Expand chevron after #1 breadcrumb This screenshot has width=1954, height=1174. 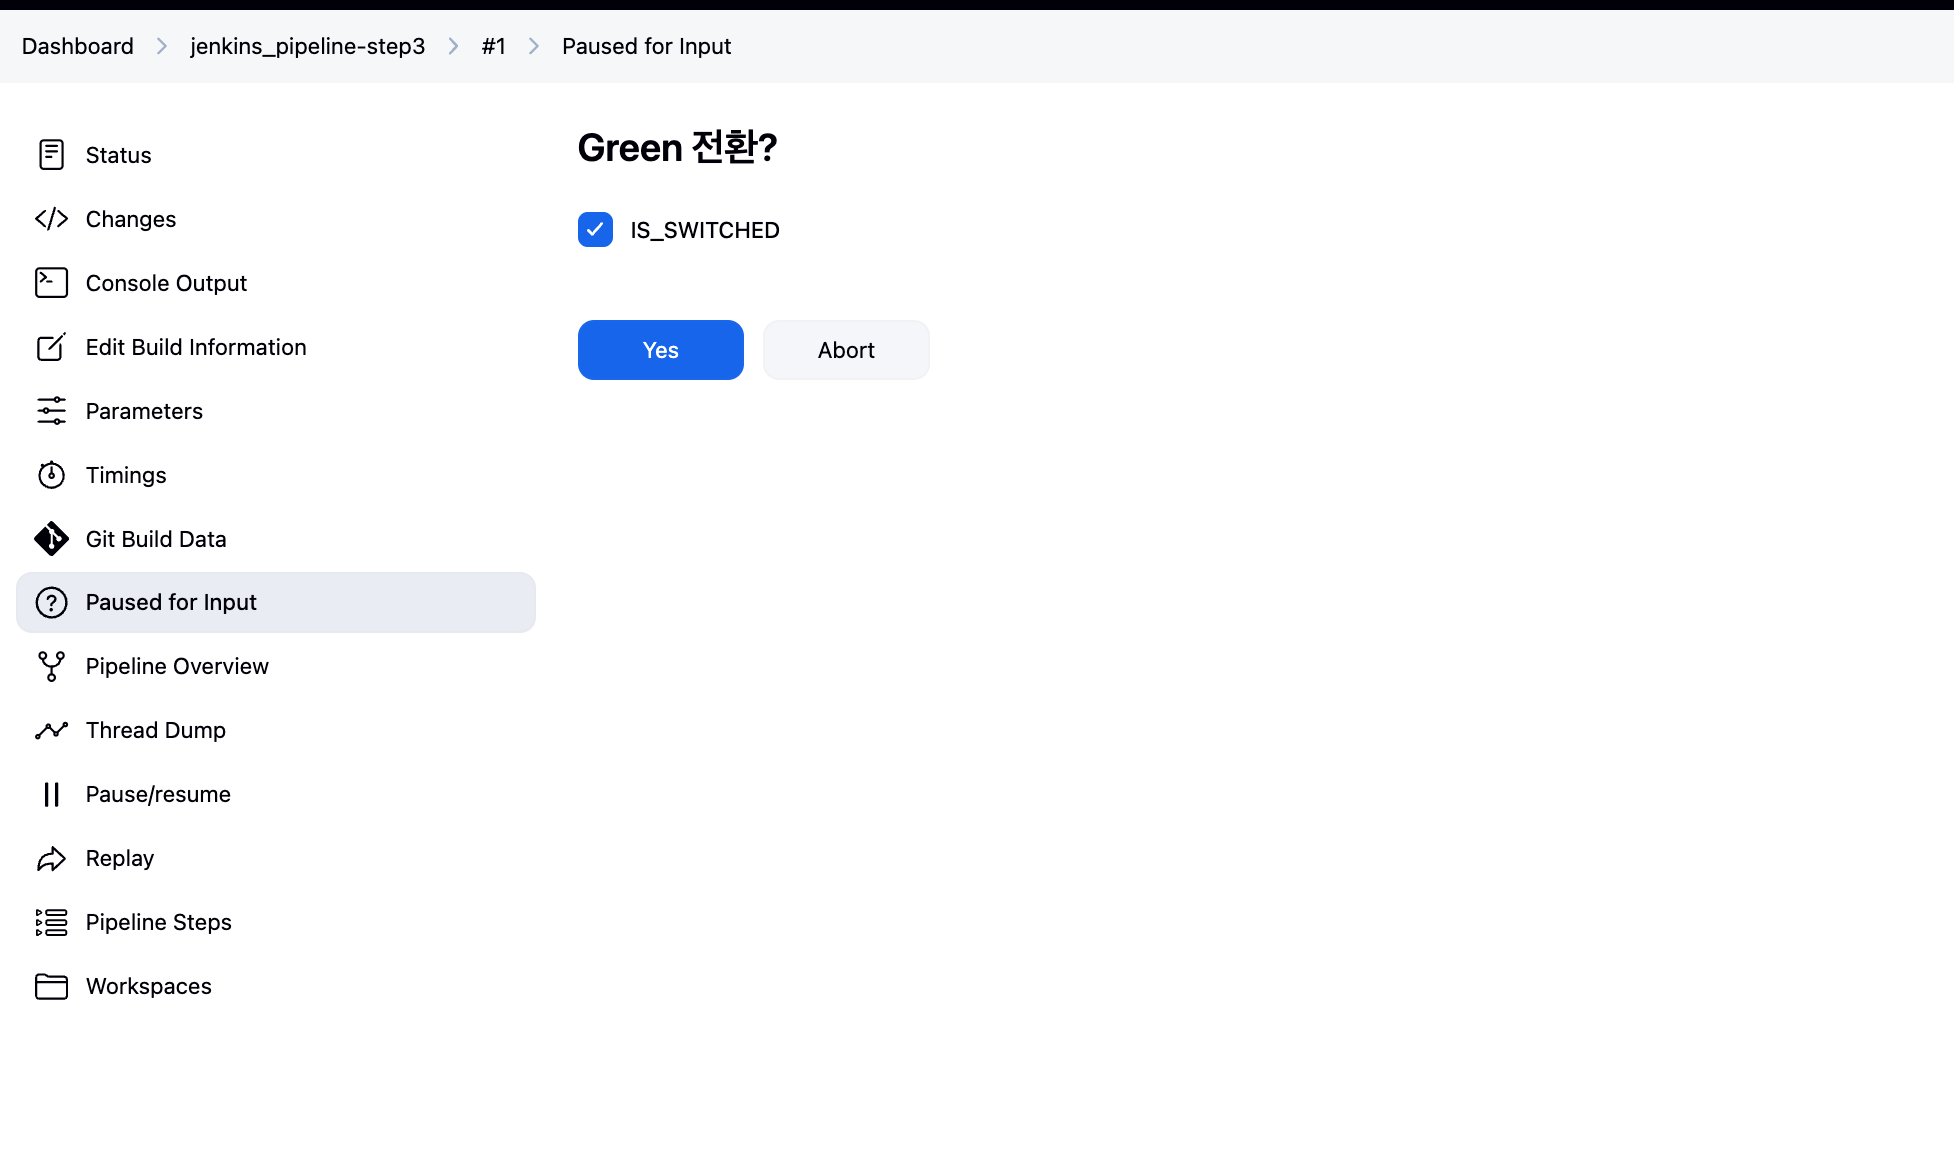tap(534, 46)
